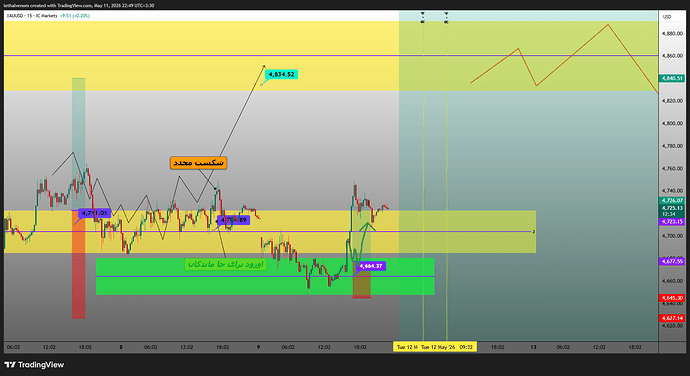Viewport: 690px width, 376px height.
Task: Click the day 13 date label on time axis
Action: tap(533, 347)
